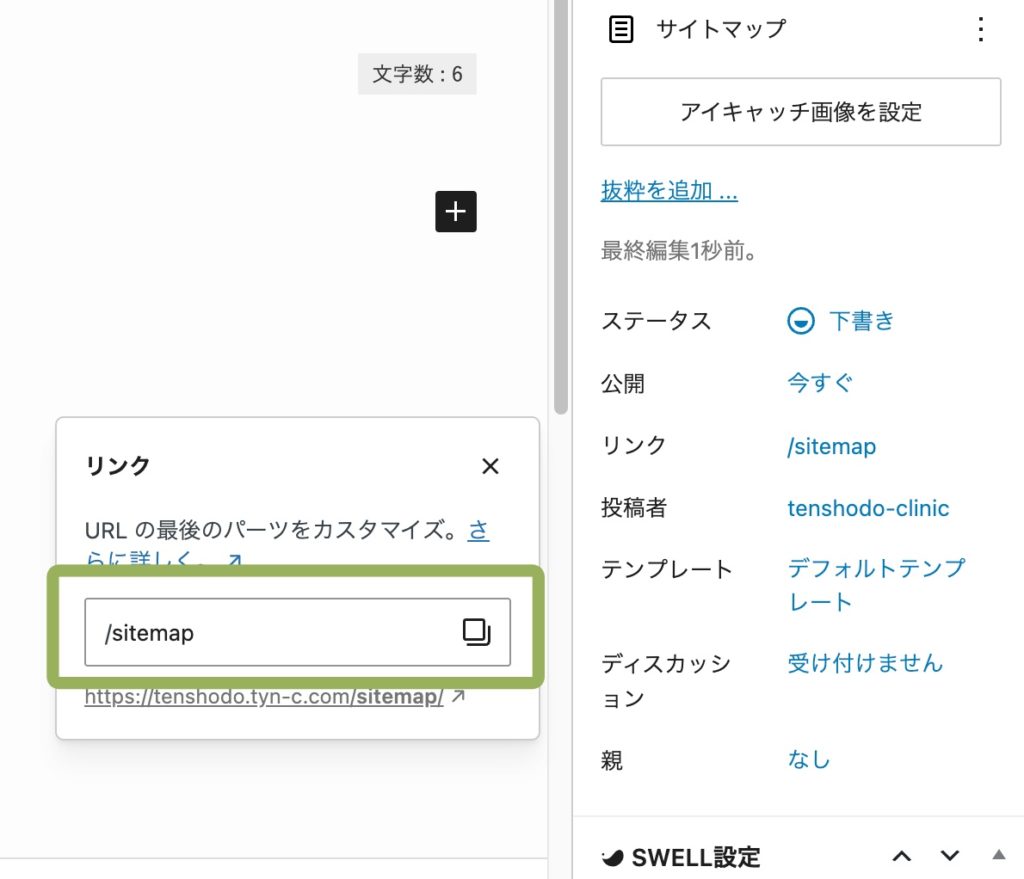Click inside the /sitemap slug field
Viewport: 1024px width, 879px height.
pos(250,631)
